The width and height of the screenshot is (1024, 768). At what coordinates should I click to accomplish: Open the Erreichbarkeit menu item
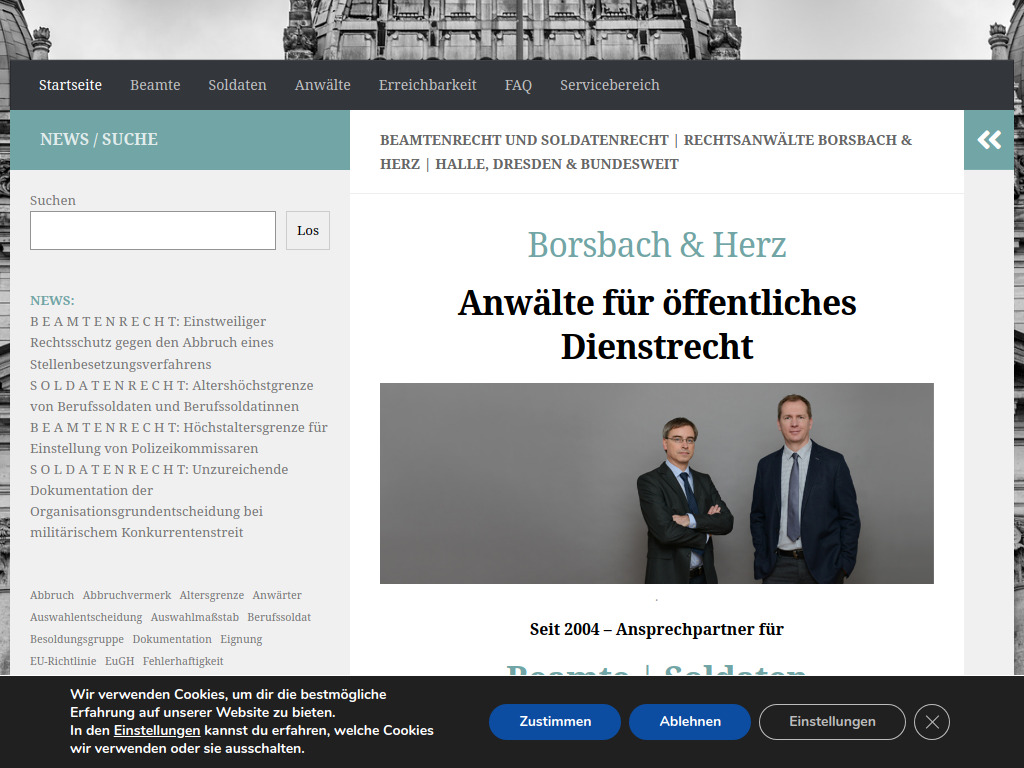tap(428, 85)
